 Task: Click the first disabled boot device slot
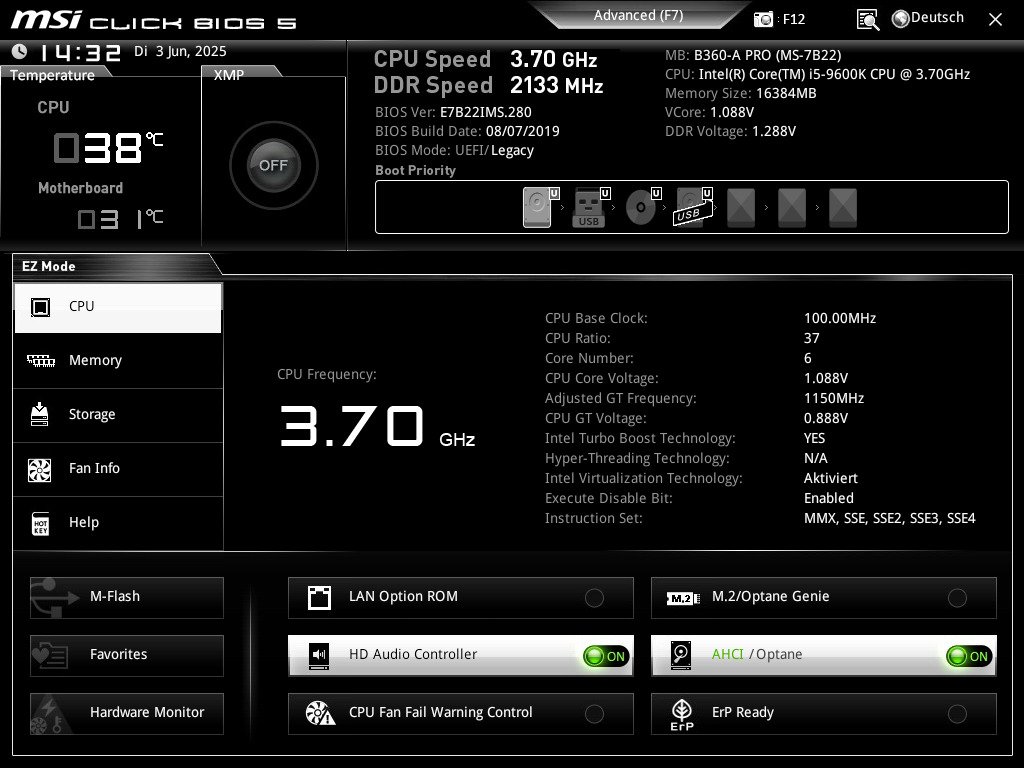click(x=741, y=208)
